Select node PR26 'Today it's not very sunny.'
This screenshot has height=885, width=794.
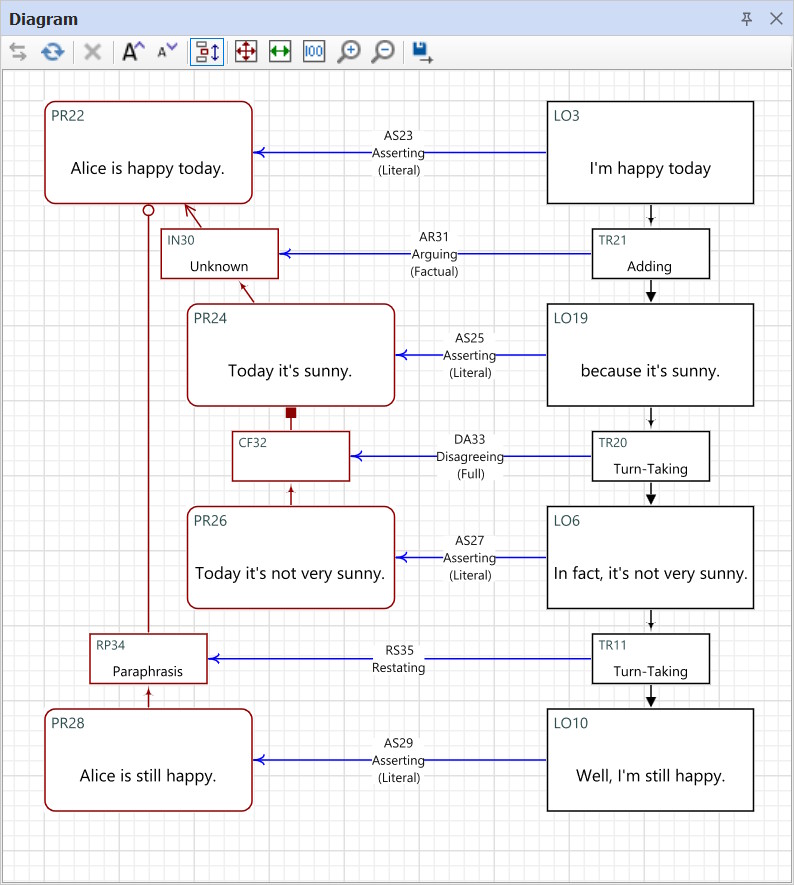[291, 558]
